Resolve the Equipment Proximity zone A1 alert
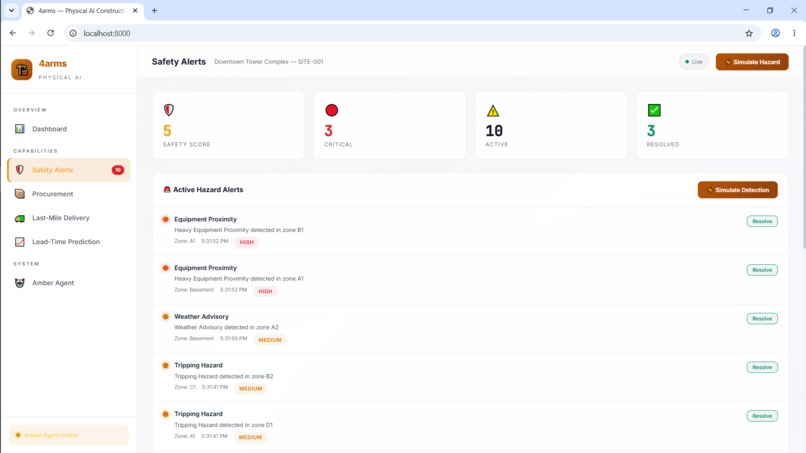The width and height of the screenshot is (806, 453). [x=762, y=270]
